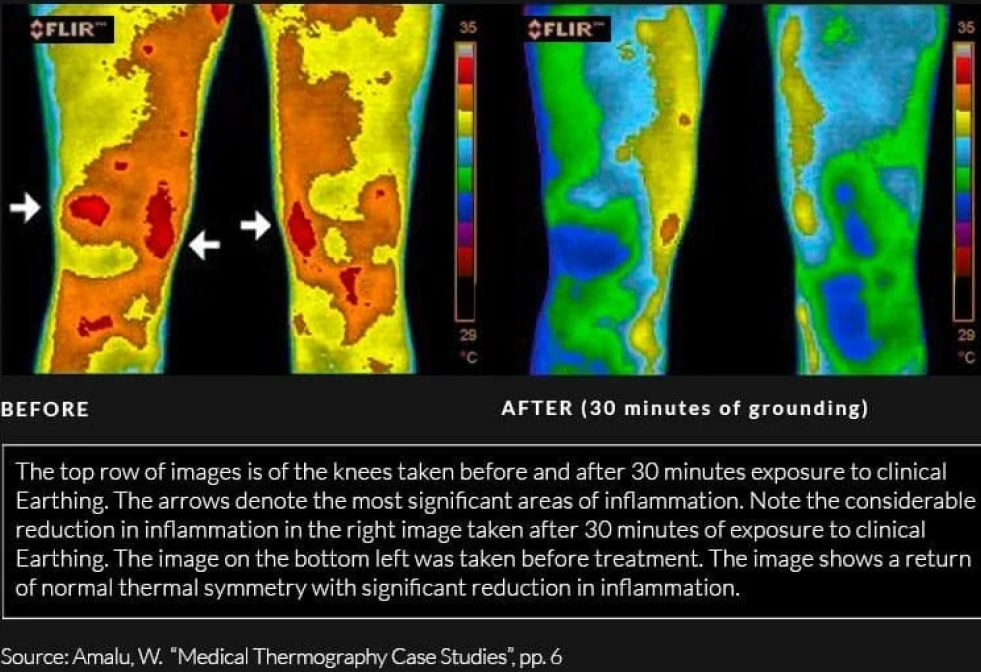Click the FLIR logo on the after image
The image size is (981, 672).
click(567, 29)
